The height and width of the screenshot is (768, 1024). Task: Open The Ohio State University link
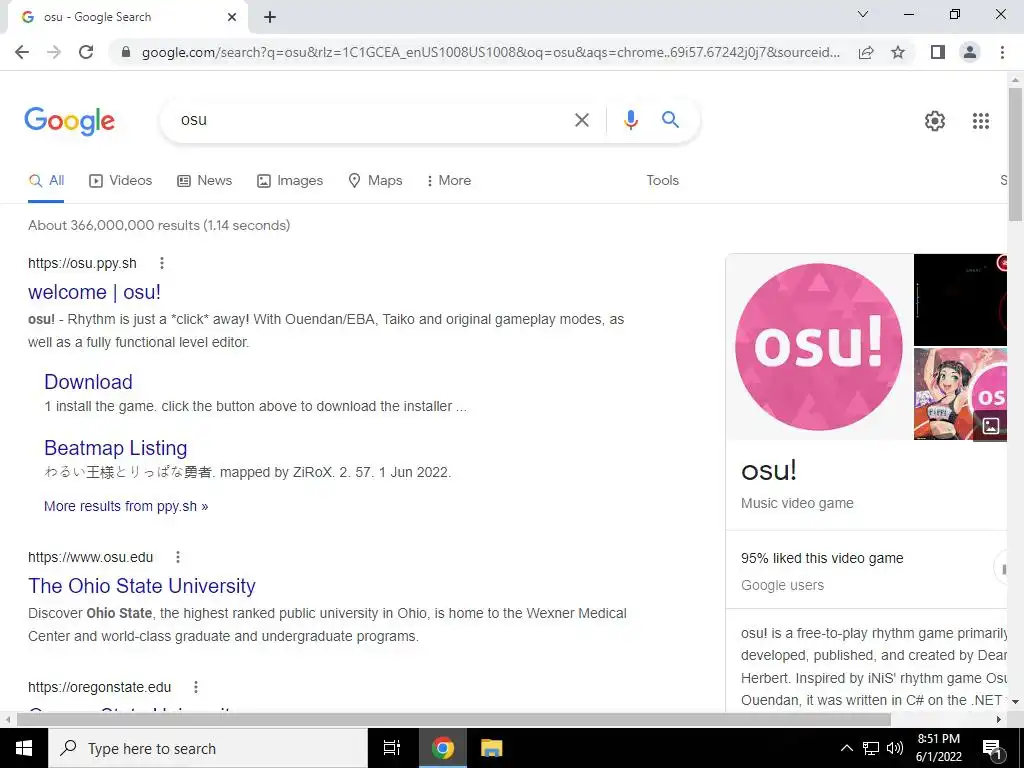(x=142, y=586)
